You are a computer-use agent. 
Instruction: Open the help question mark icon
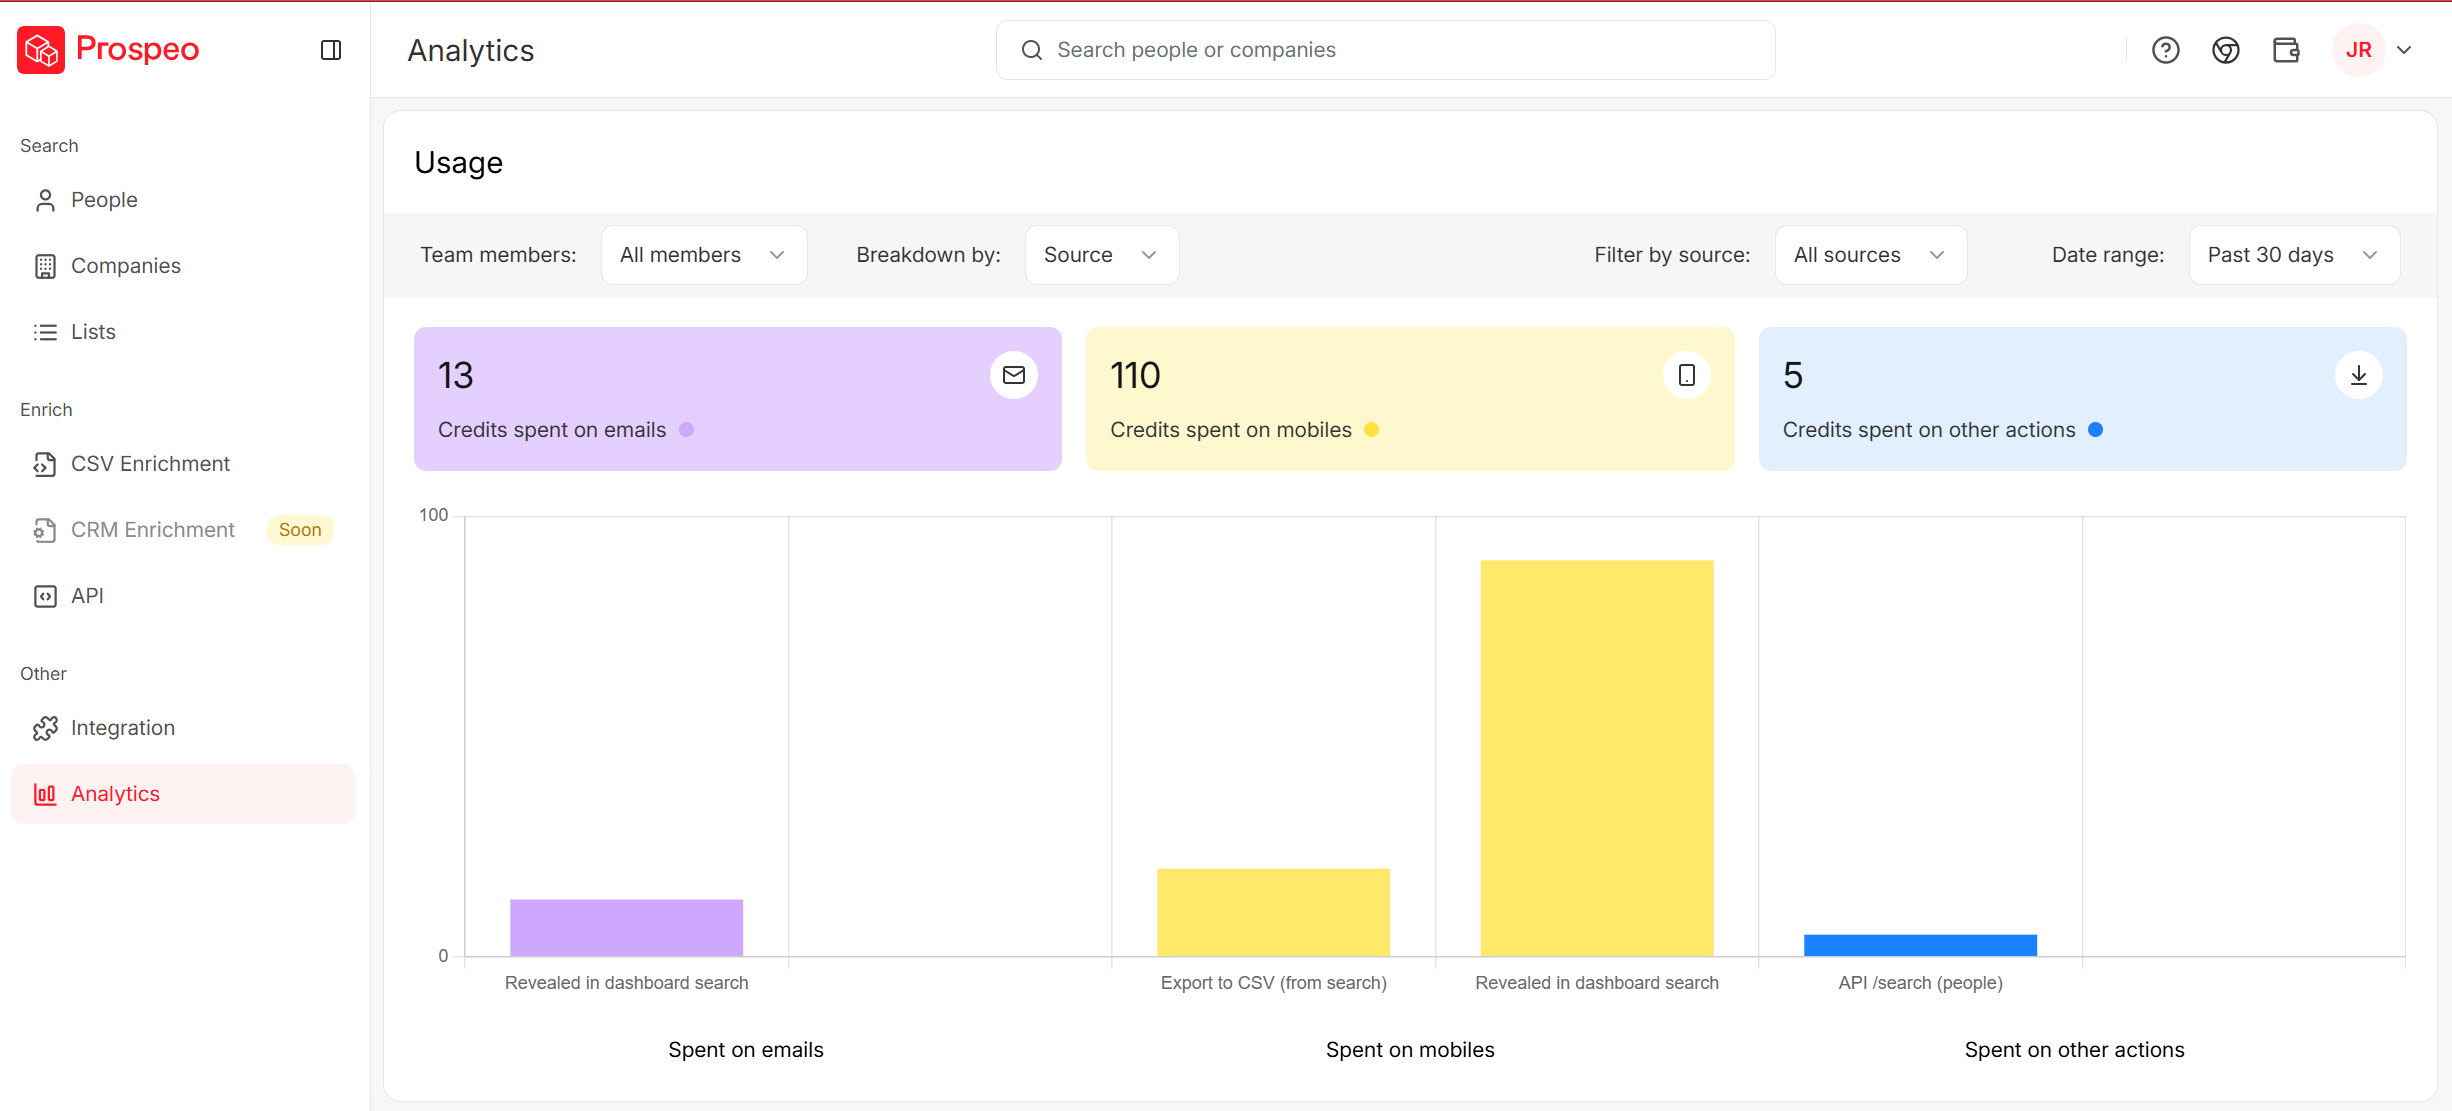point(2165,50)
